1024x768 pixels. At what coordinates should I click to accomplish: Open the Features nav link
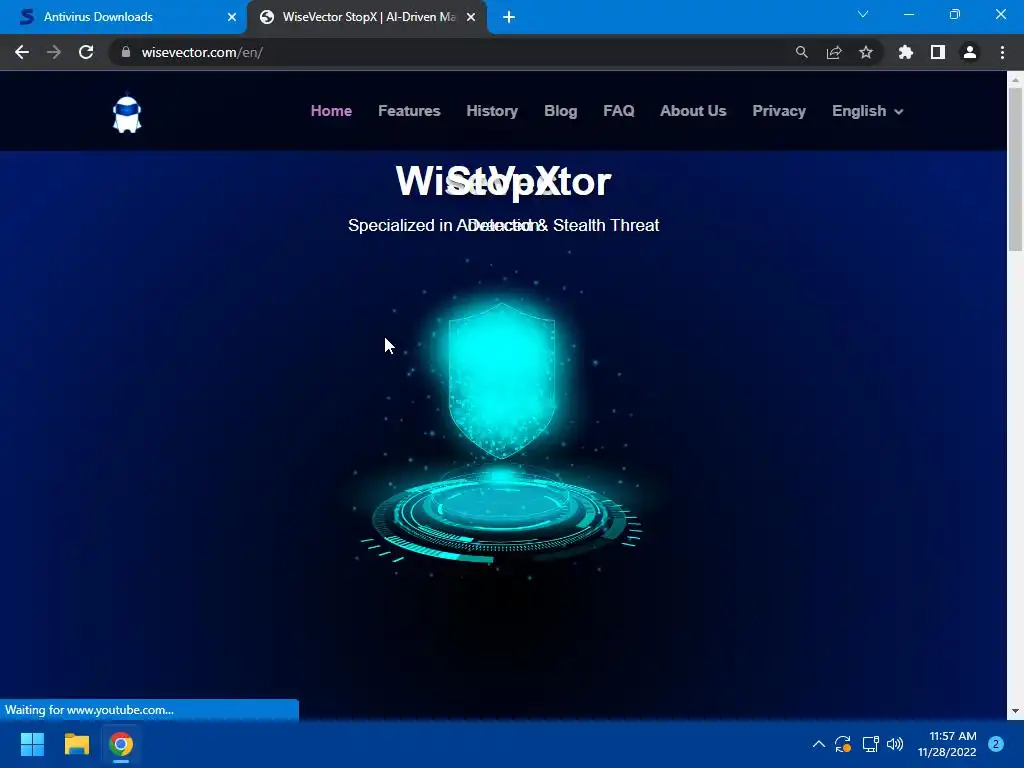point(409,111)
